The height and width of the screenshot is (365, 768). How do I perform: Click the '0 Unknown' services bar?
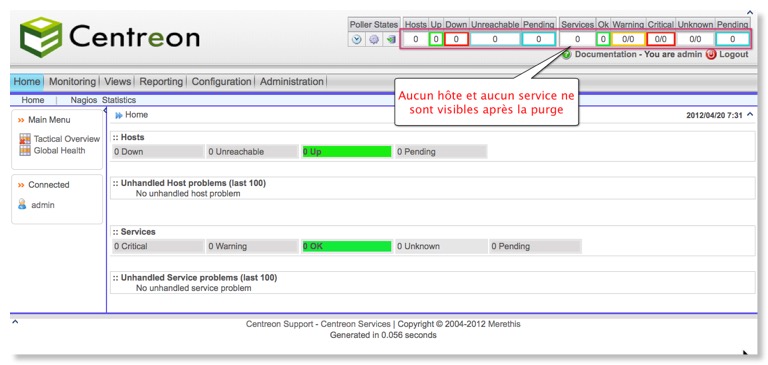click(x=441, y=246)
